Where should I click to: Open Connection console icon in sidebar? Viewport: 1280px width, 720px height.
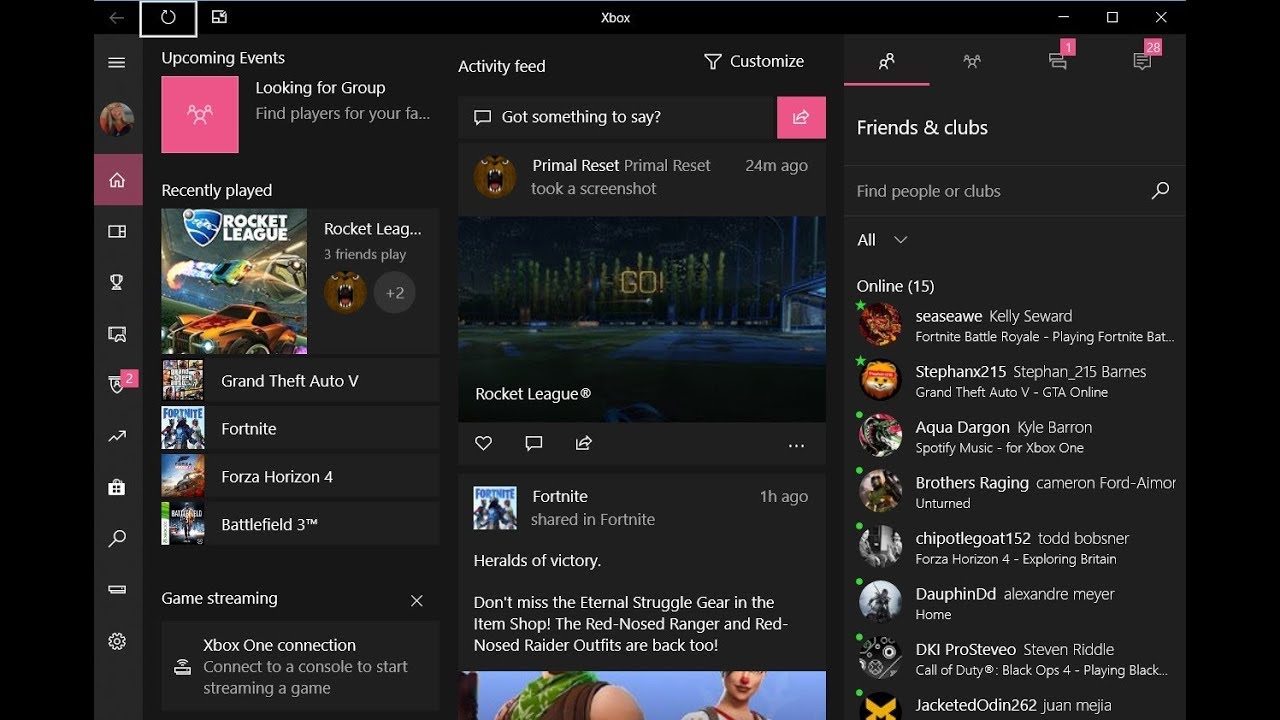[x=117, y=590]
